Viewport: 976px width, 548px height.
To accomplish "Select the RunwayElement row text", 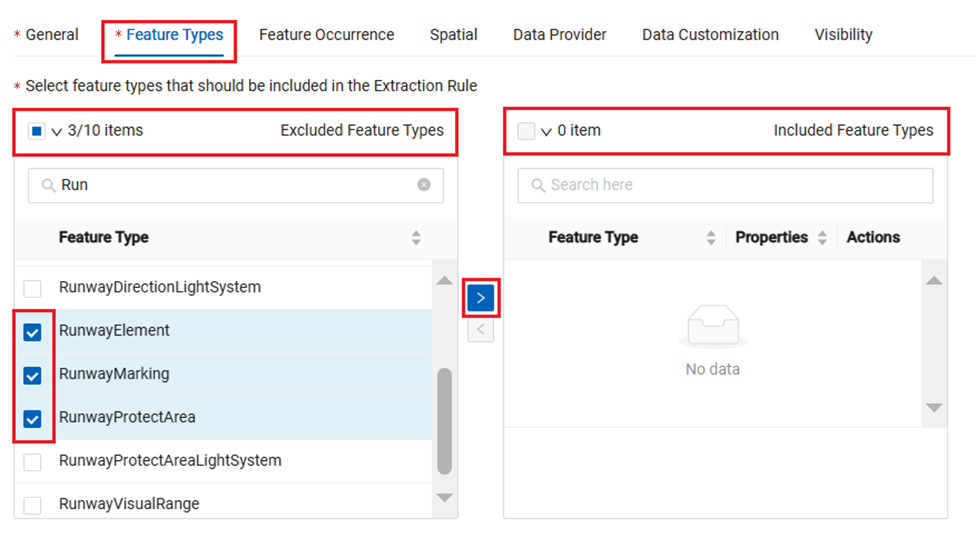I will 114,331.
